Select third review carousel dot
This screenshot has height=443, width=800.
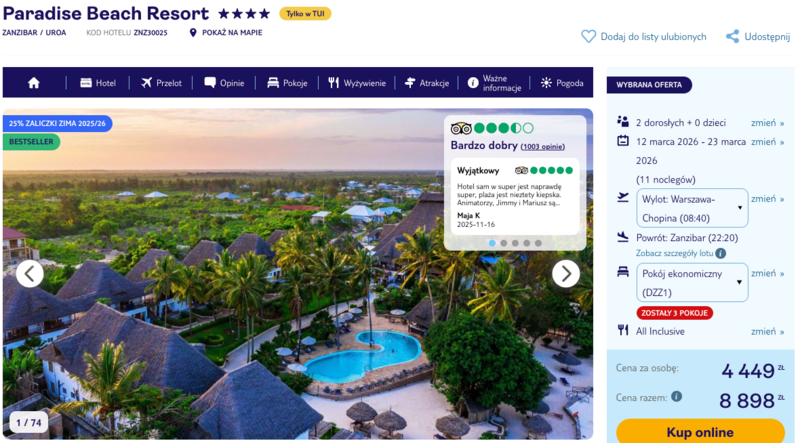[514, 243]
